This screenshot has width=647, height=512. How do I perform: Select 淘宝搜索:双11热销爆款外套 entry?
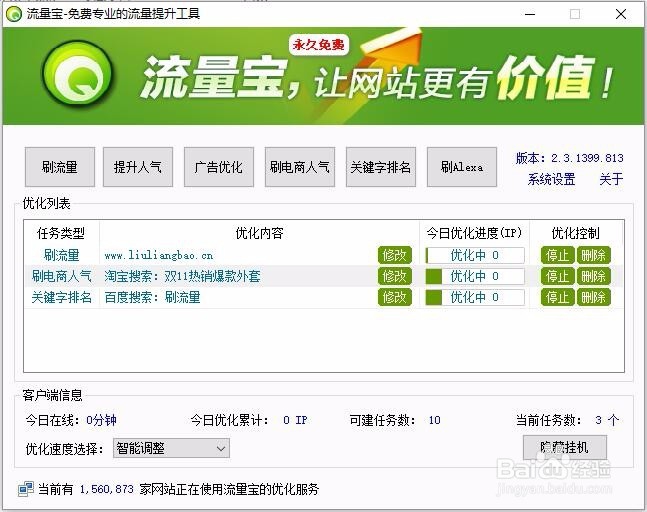[182, 276]
